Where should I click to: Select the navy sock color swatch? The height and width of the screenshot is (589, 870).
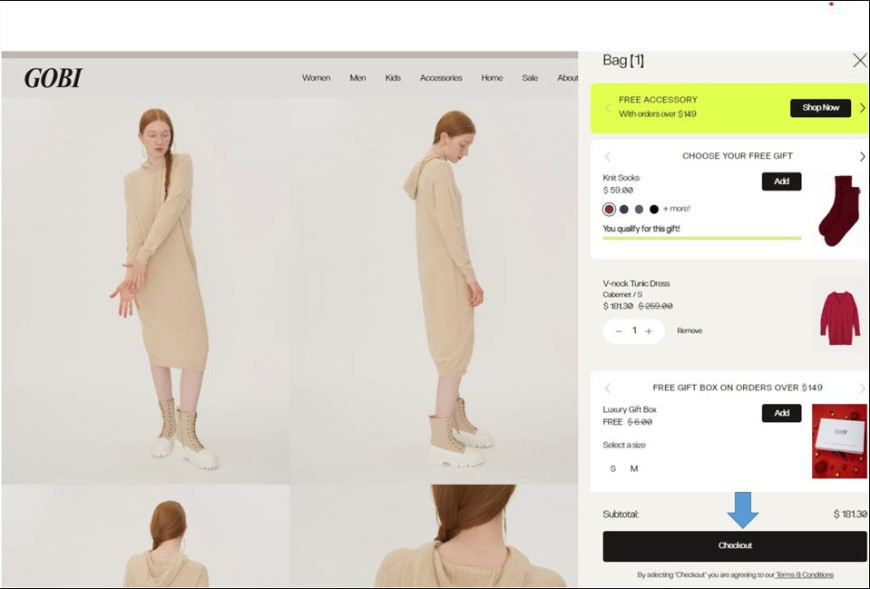tap(624, 209)
